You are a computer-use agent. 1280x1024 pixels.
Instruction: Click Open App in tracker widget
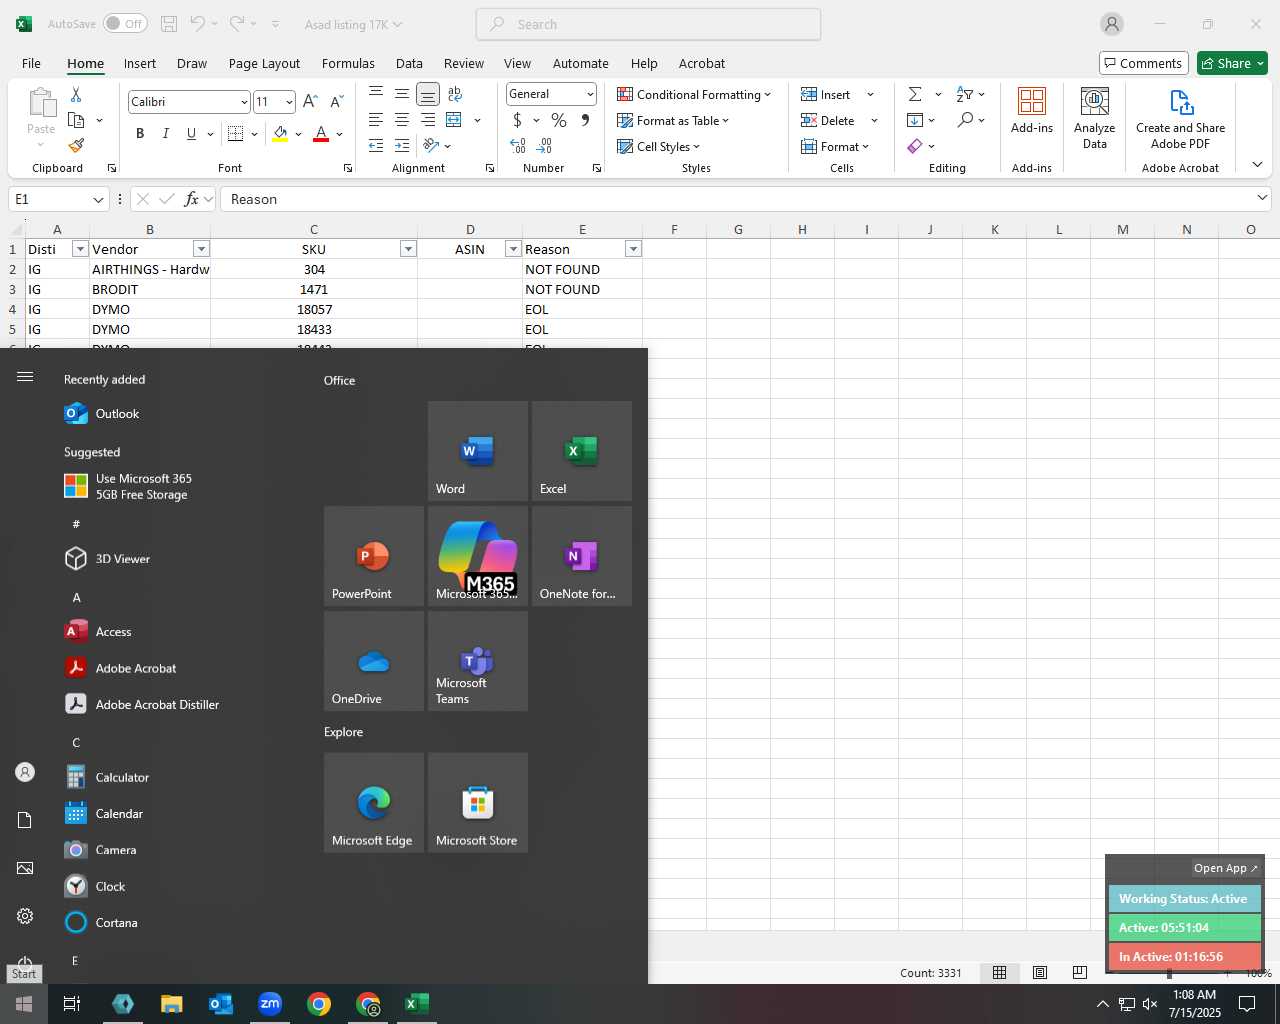tap(1226, 868)
